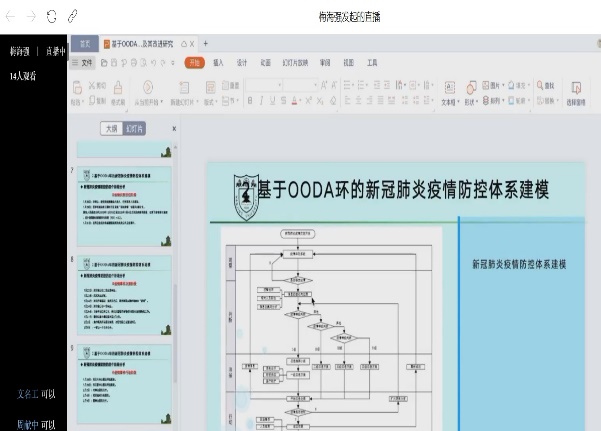Image resolution: width=601 pixels, height=431 pixels.
Task: Click the Cut scissors icon
Action: click(x=93, y=85)
